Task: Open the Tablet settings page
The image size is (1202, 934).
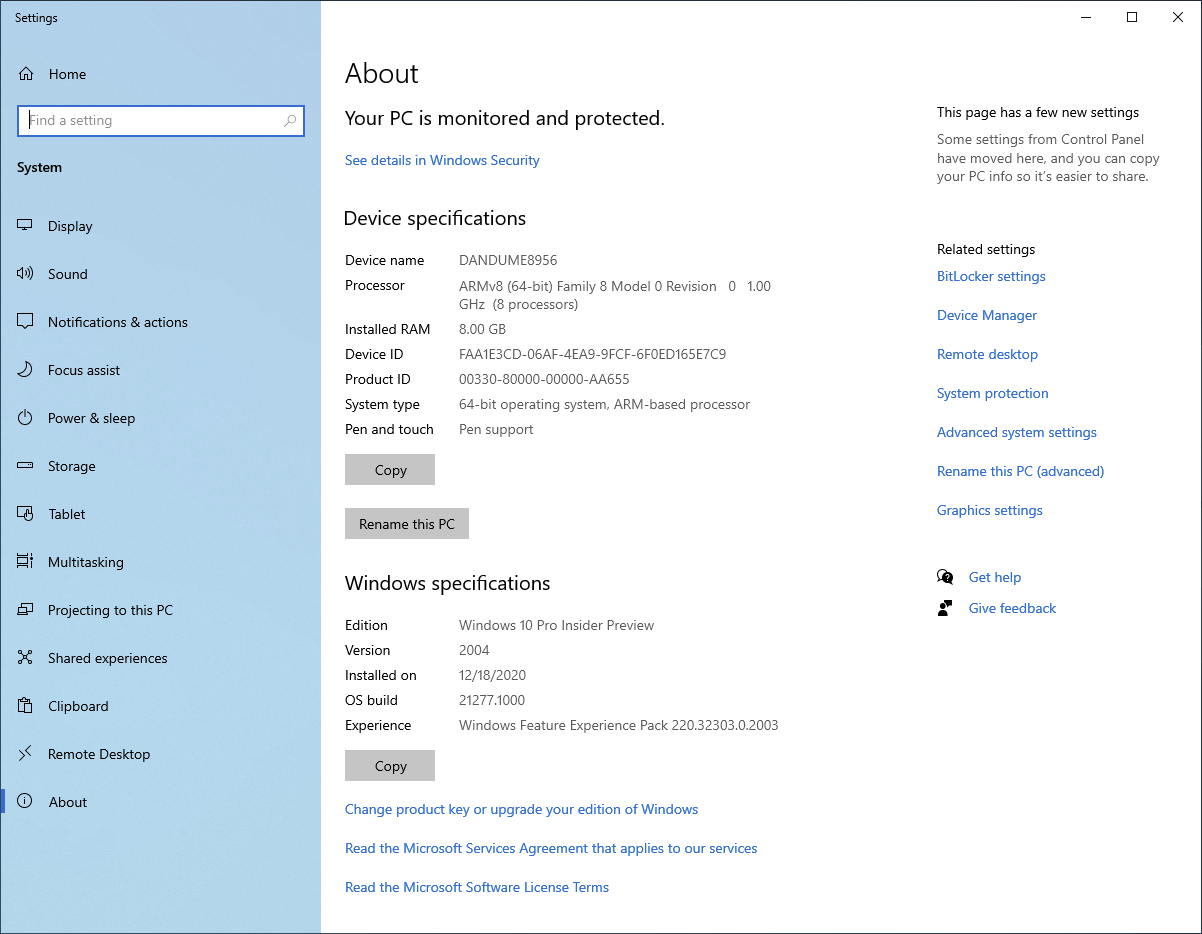Action: point(24,513)
